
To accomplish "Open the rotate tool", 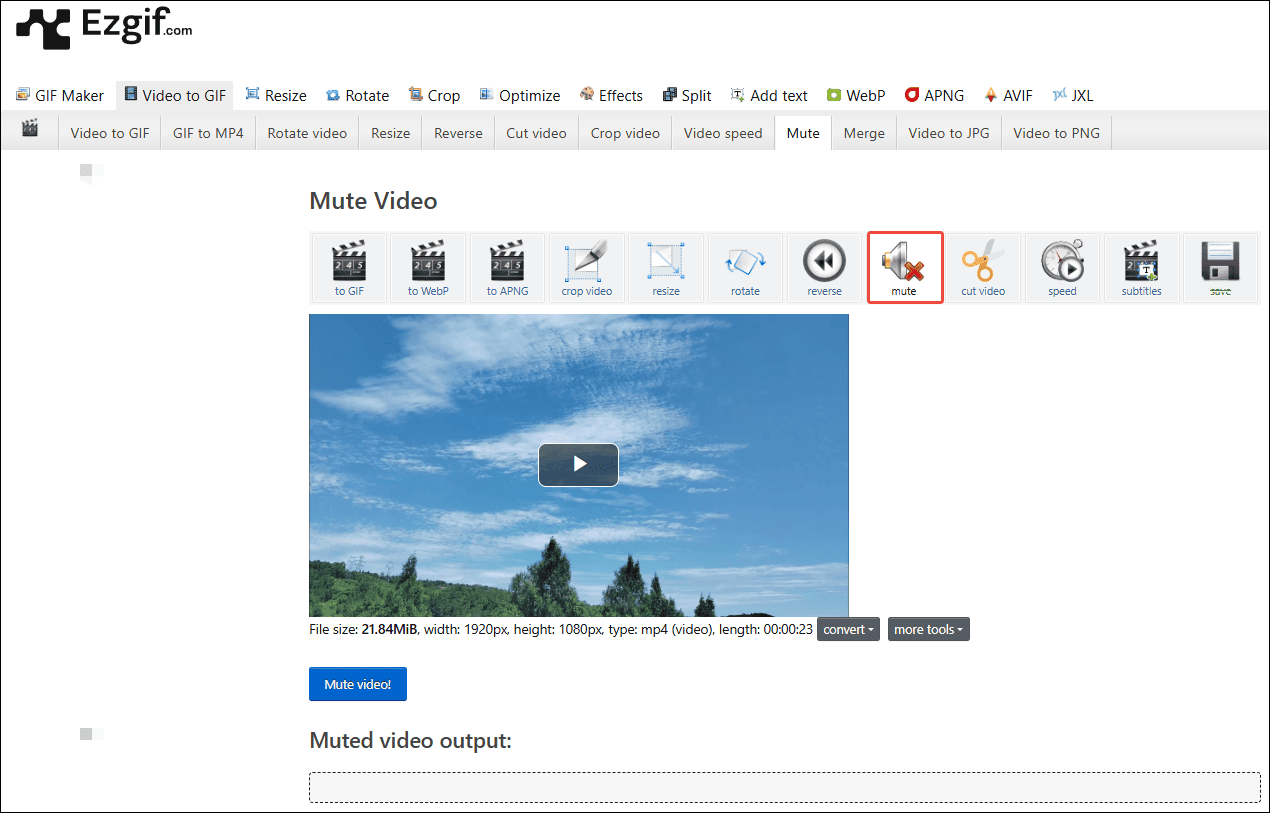I will (745, 267).
